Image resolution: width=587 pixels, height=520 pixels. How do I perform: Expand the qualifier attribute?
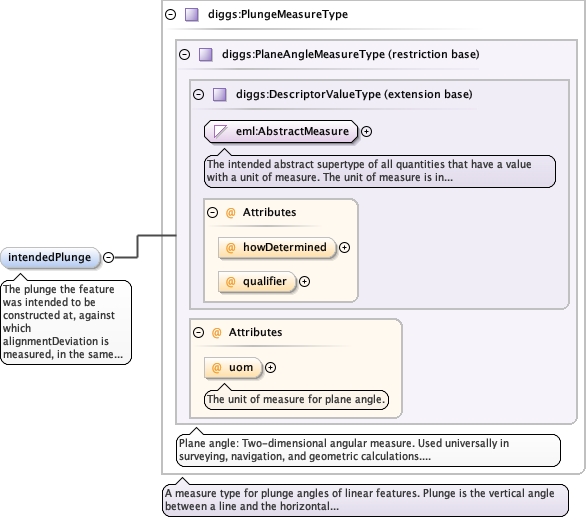(x=305, y=282)
